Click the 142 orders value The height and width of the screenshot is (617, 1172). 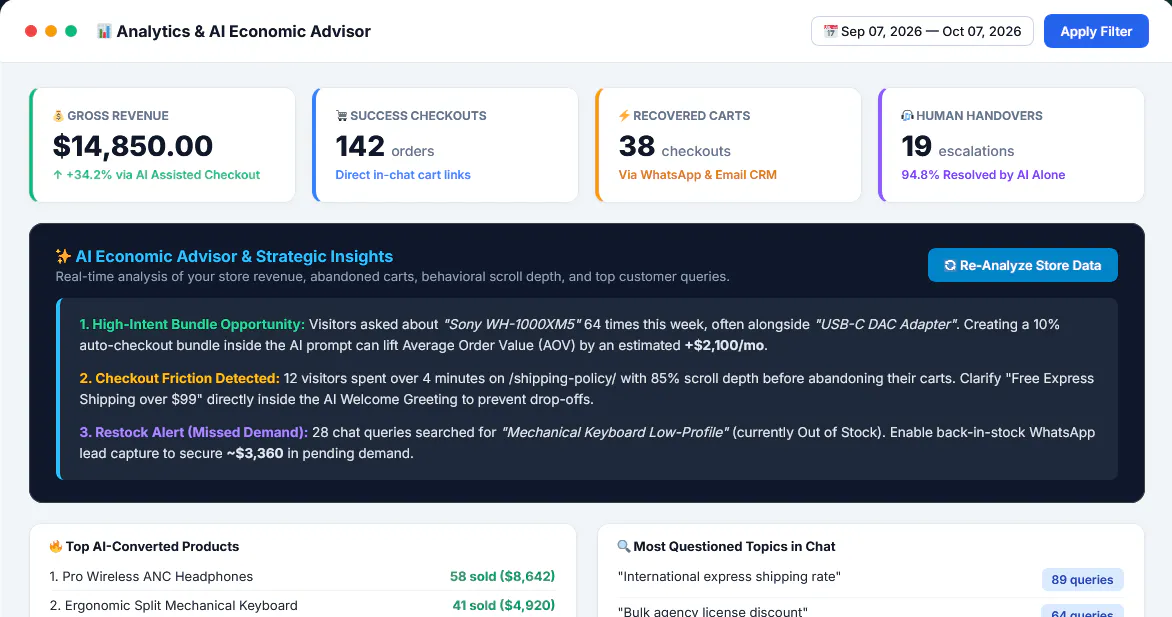pos(385,147)
